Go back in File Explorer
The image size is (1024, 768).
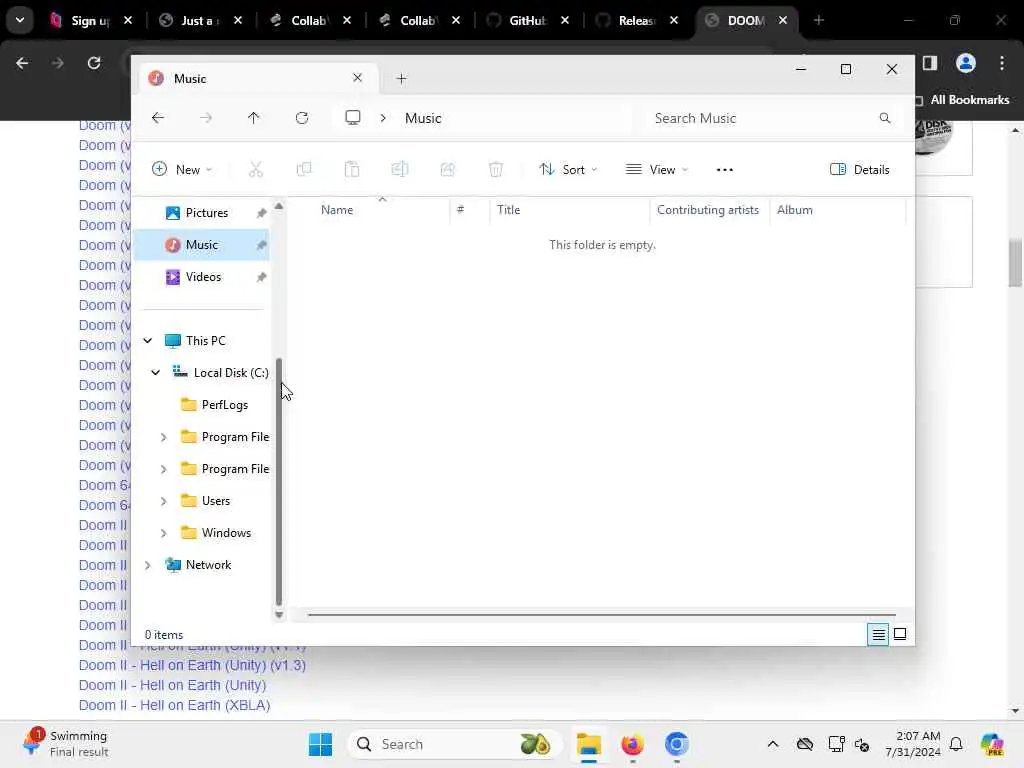pyautogui.click(x=157, y=118)
